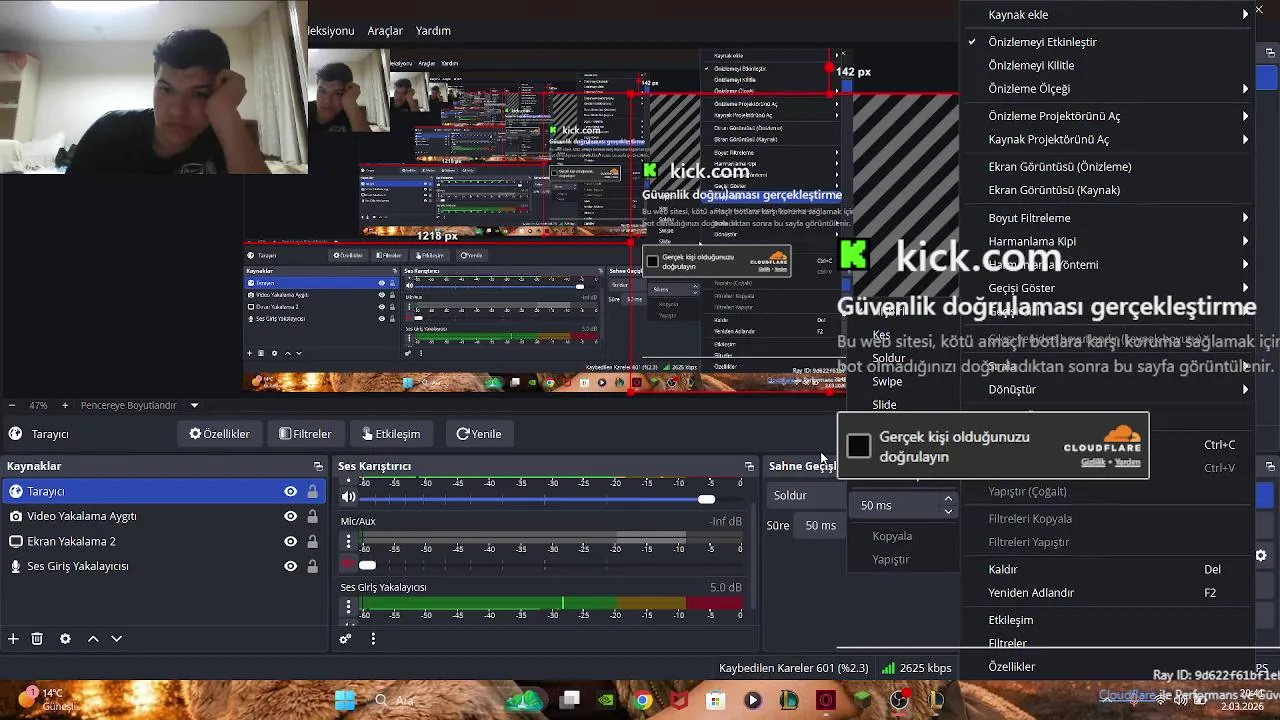Open the Windows Start menu

(x=345, y=700)
